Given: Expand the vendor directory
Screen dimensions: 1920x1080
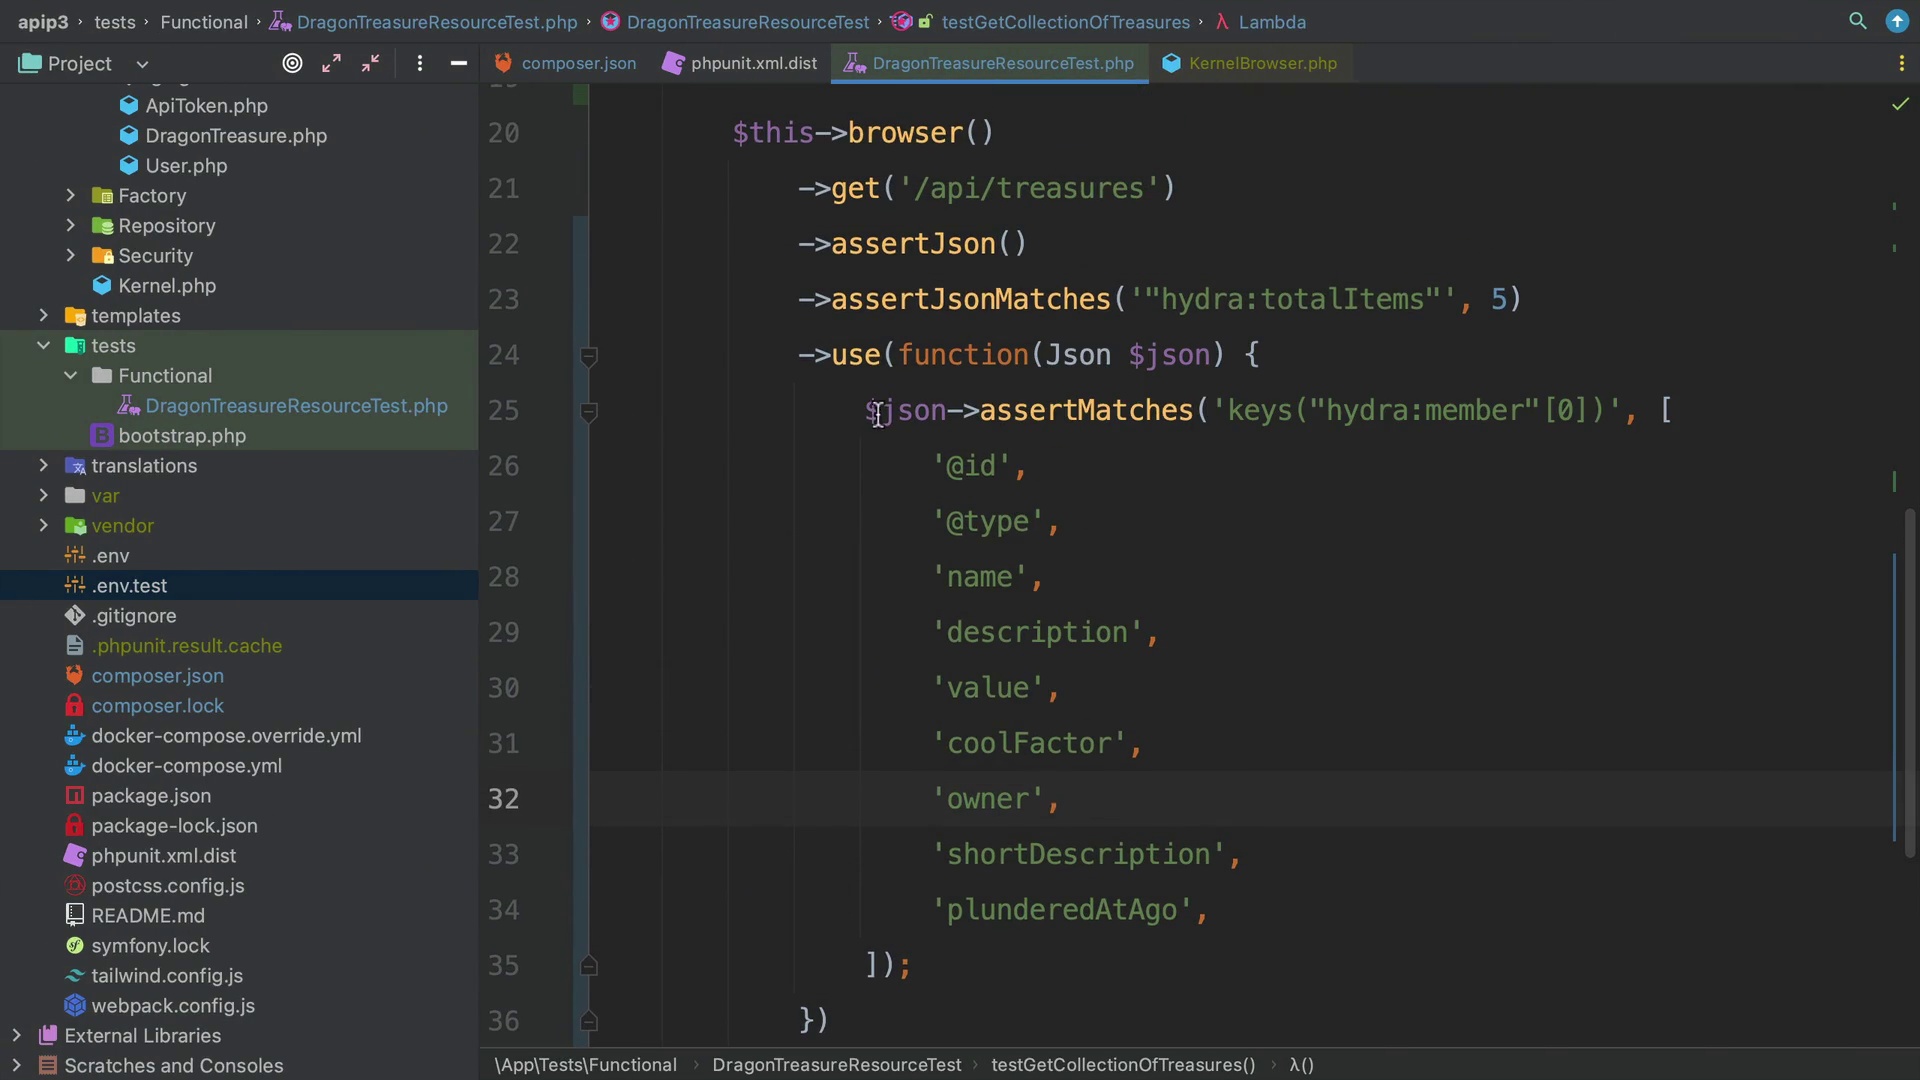Looking at the screenshot, I should 40,525.
